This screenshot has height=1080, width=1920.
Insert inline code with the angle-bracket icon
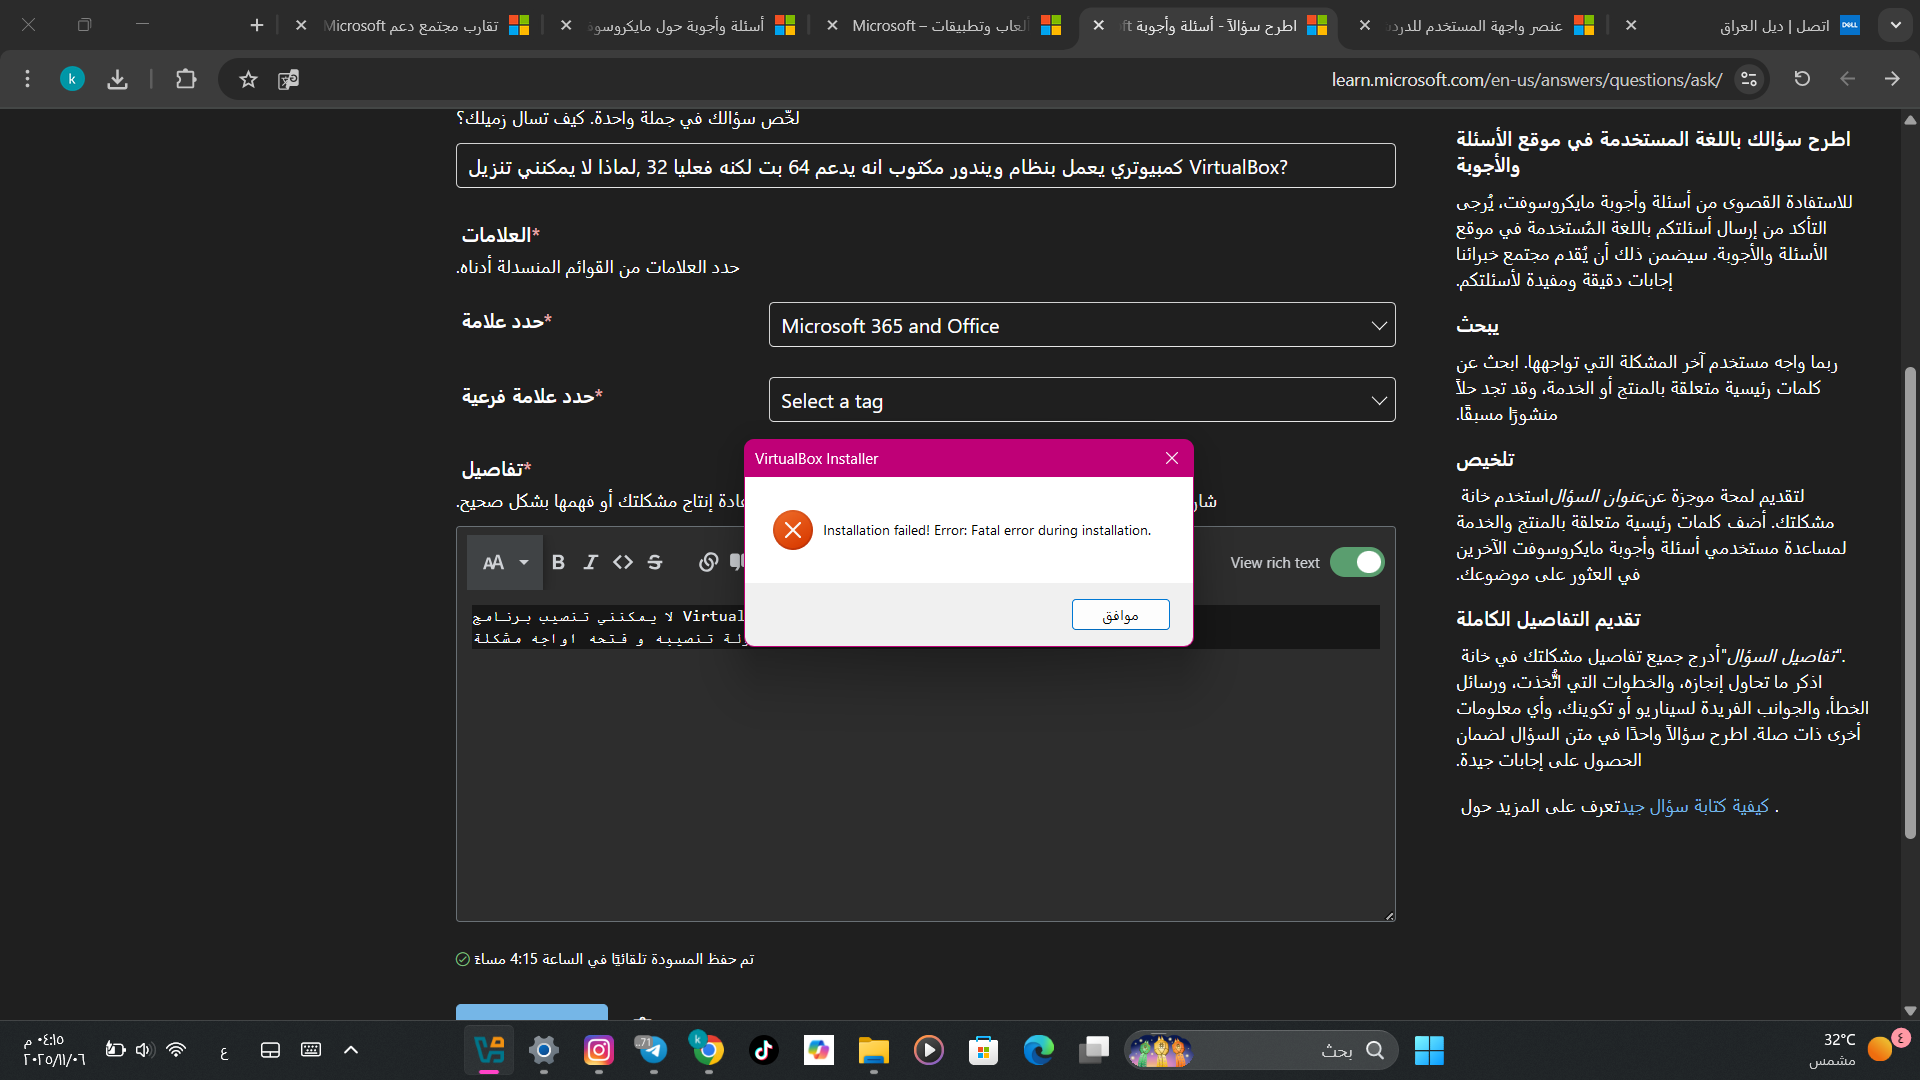click(623, 562)
